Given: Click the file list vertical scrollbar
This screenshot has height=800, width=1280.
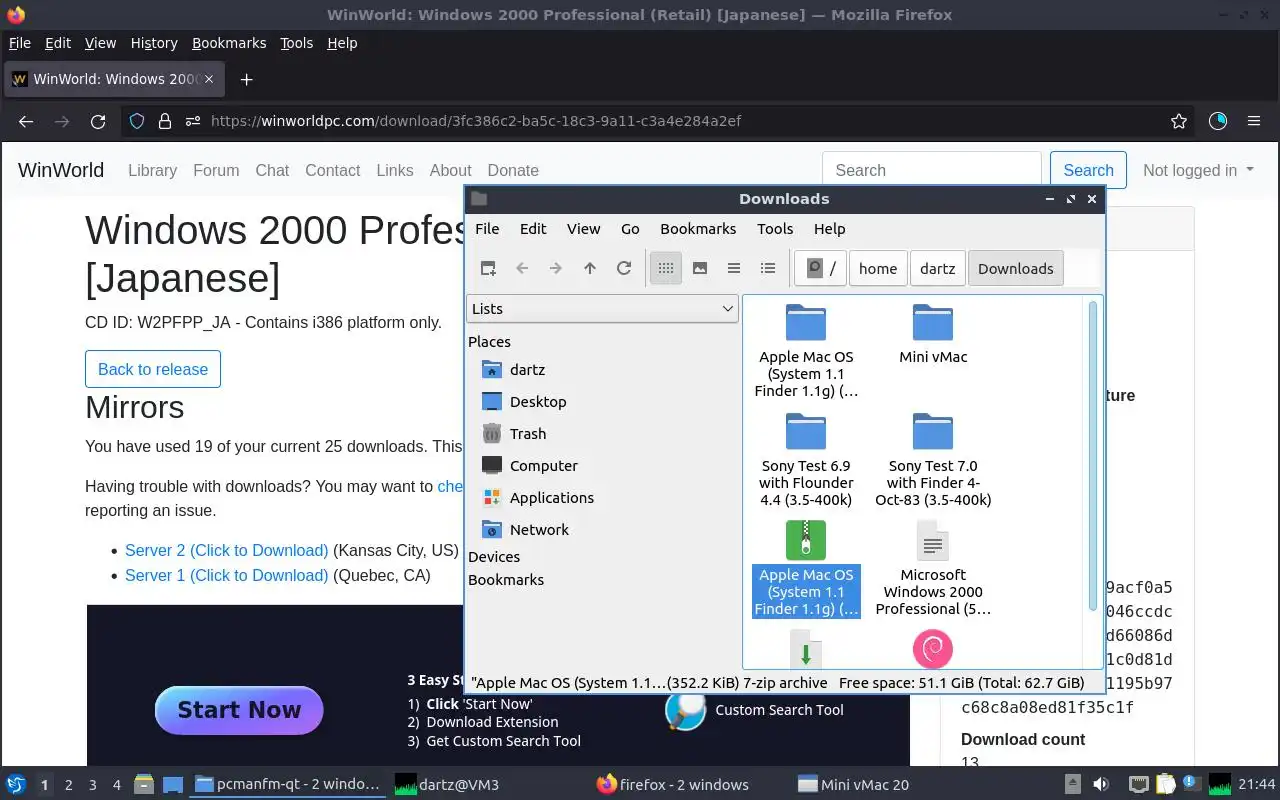Looking at the screenshot, I should click(1093, 455).
